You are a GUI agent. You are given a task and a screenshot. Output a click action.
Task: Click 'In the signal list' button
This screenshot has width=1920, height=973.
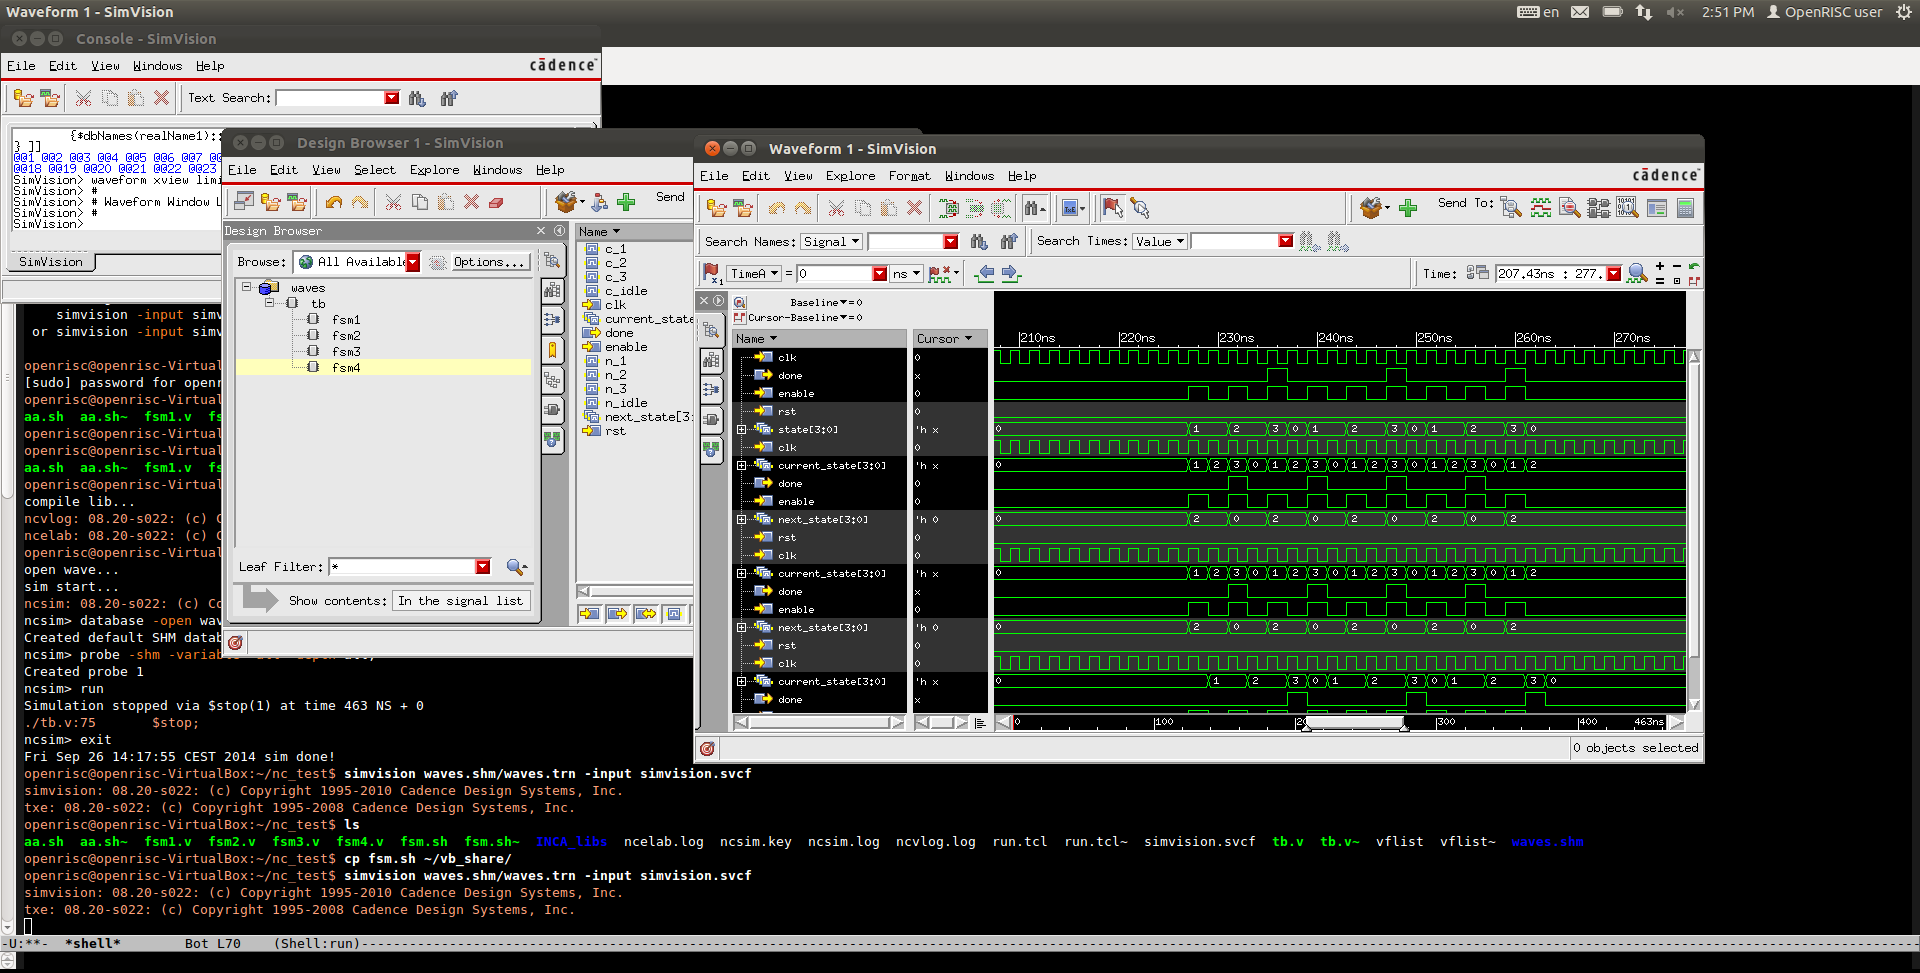tap(460, 600)
